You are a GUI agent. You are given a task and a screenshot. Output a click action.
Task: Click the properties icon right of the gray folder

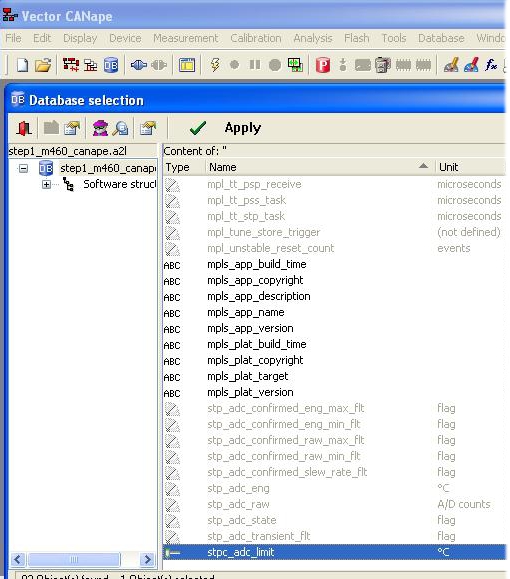(72, 128)
